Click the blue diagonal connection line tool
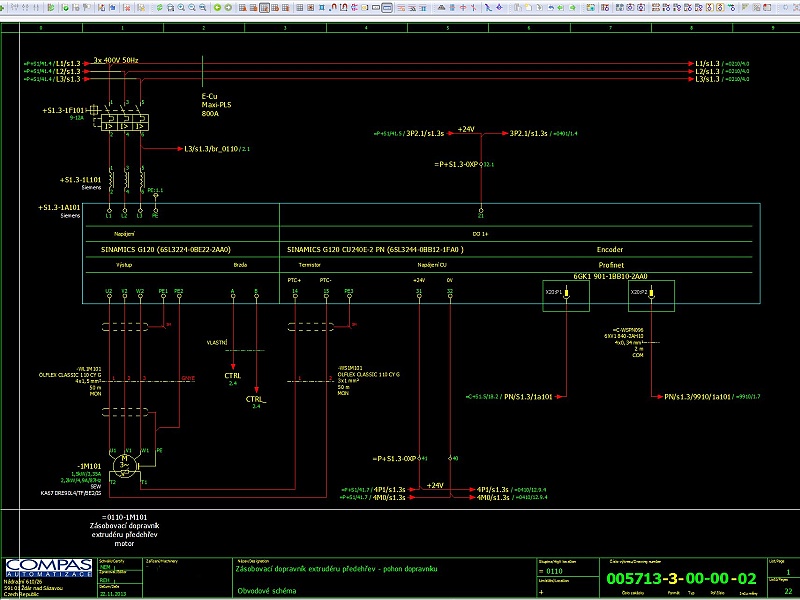The width and height of the screenshot is (800, 600). 488,8
